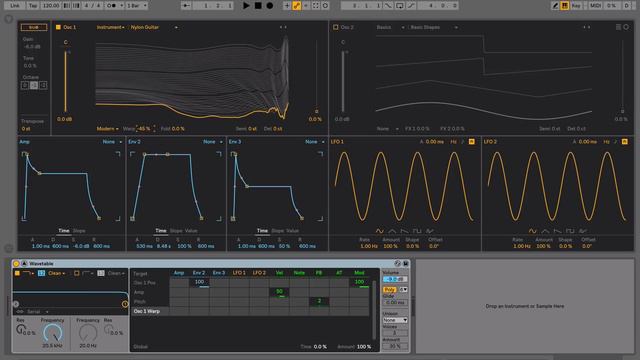The height and width of the screenshot is (360, 640).
Task: Open the Osc 1 Instrument category dropdown
Action: [x=110, y=27]
